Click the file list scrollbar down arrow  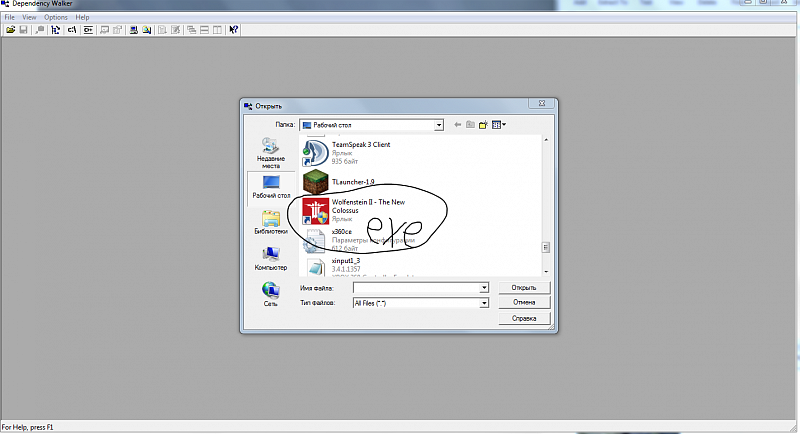546,272
